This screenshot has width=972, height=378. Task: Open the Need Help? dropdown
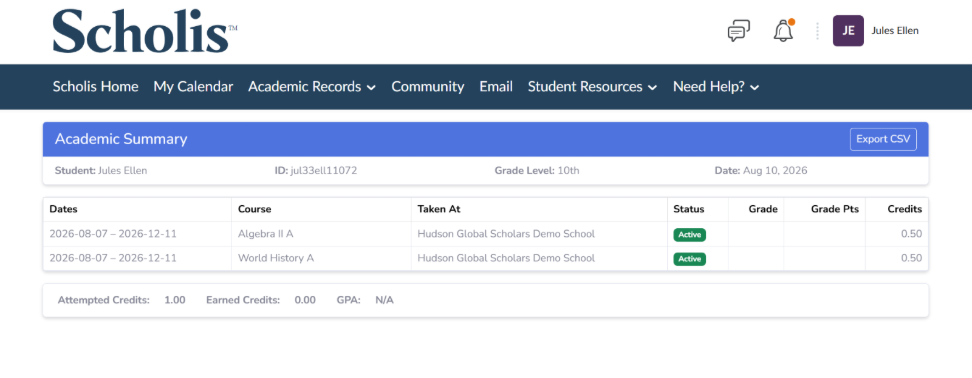pyautogui.click(x=716, y=87)
